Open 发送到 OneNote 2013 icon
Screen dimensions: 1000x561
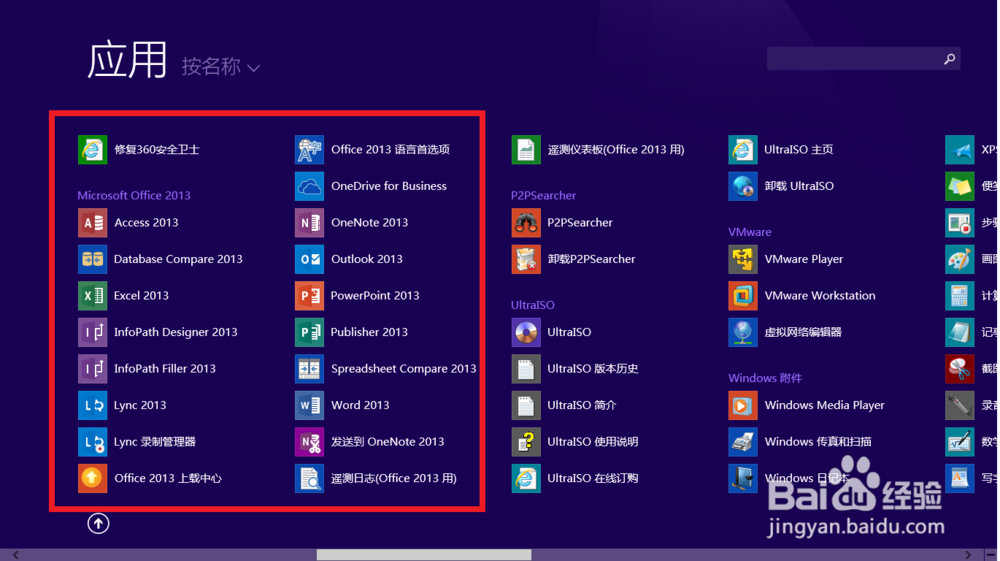click(x=309, y=442)
